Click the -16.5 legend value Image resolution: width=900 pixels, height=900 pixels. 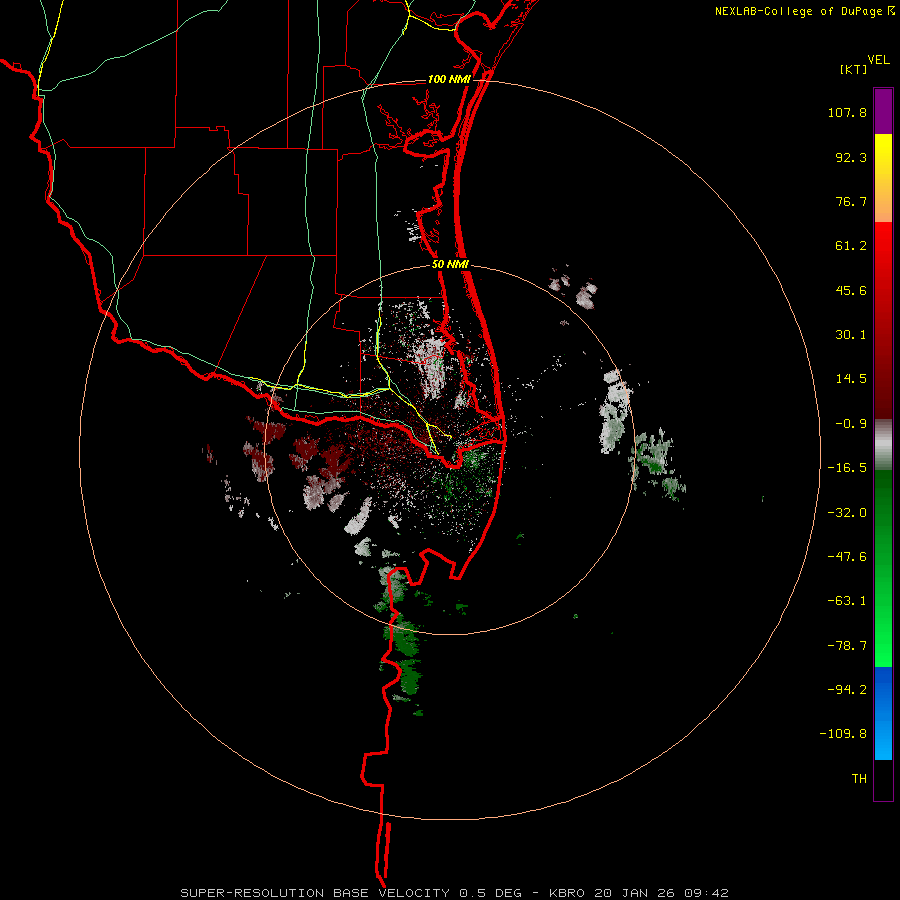tap(847, 468)
